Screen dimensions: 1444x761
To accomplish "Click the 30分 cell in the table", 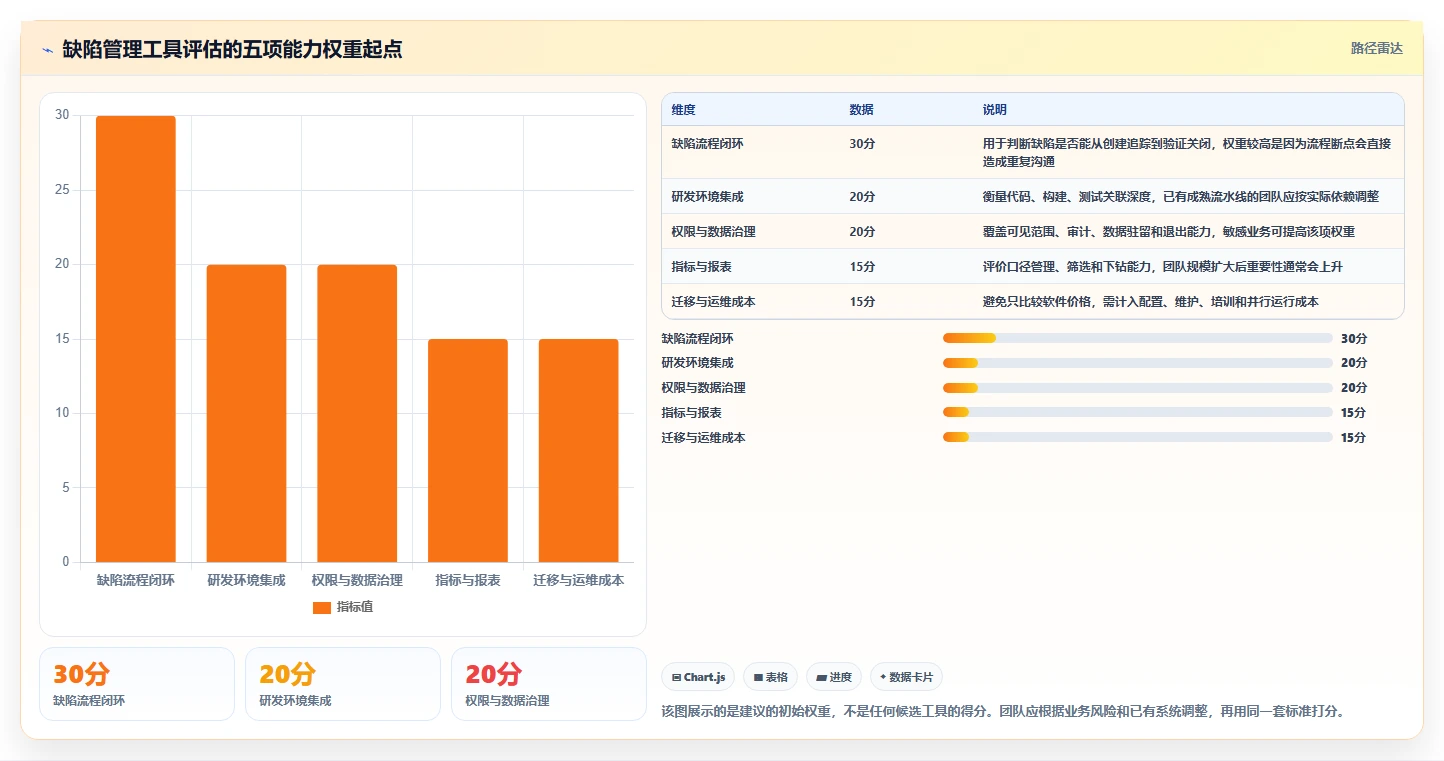I will tap(862, 143).
